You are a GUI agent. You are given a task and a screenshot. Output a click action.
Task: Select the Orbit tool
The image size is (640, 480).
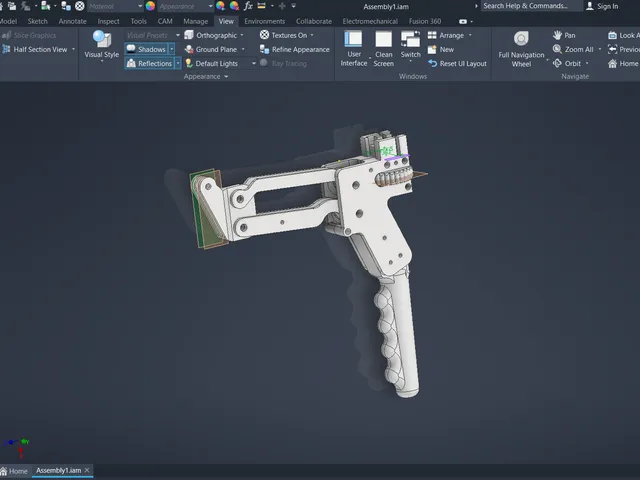557,64
